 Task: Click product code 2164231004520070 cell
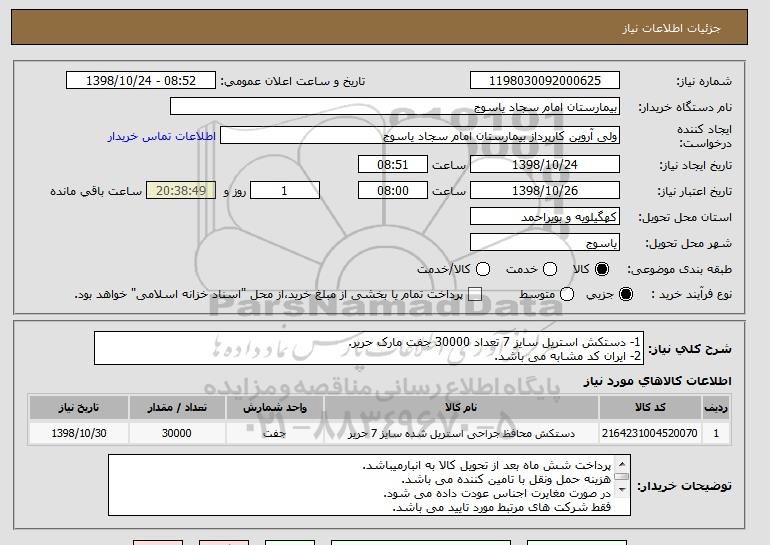(x=650, y=433)
